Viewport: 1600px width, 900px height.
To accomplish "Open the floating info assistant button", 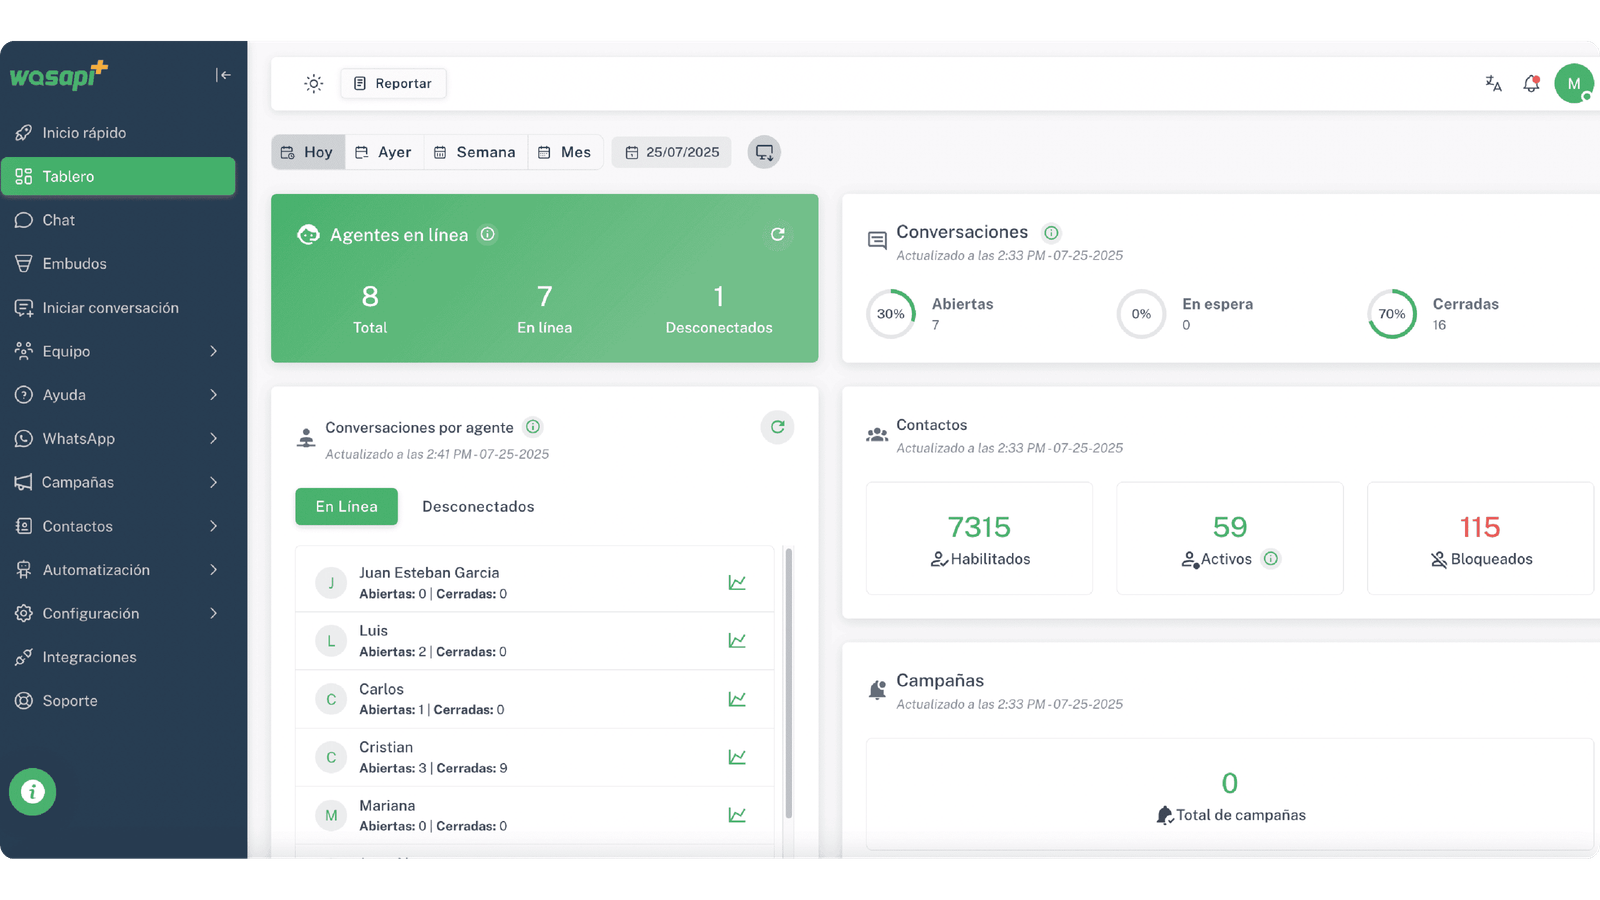I will pos(33,792).
